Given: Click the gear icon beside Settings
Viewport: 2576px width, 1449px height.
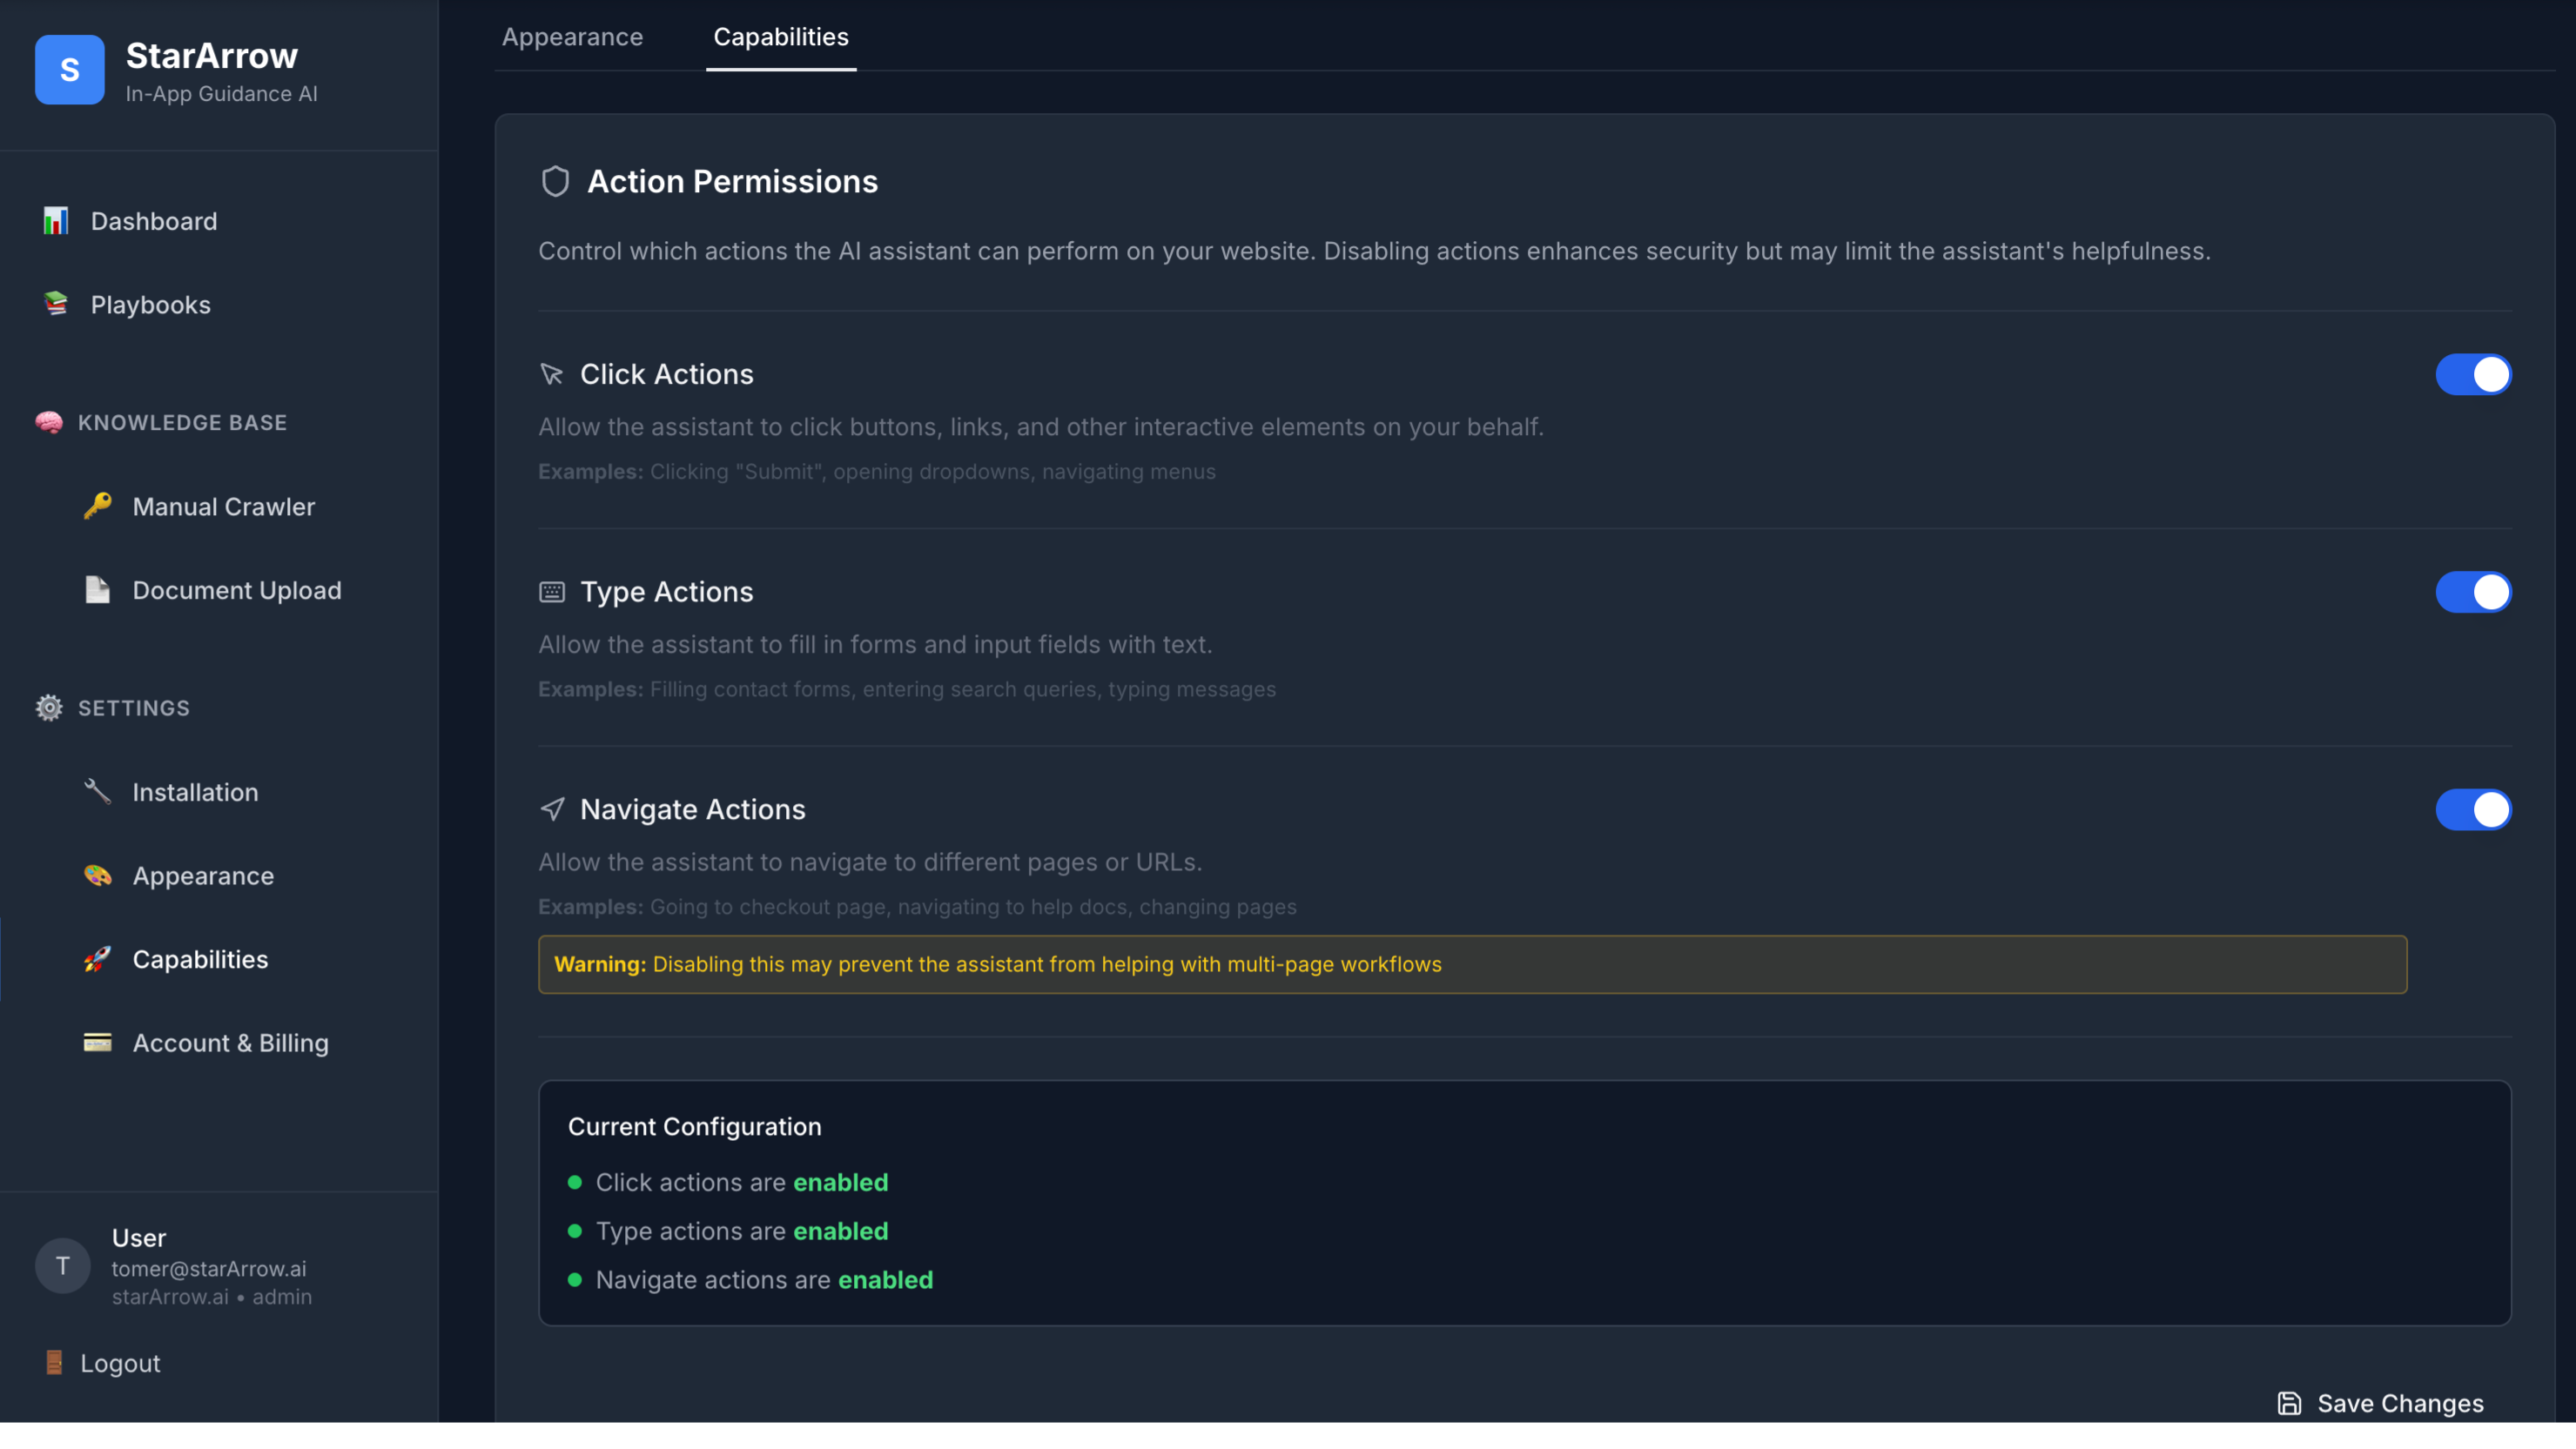Looking at the screenshot, I should point(48,708).
